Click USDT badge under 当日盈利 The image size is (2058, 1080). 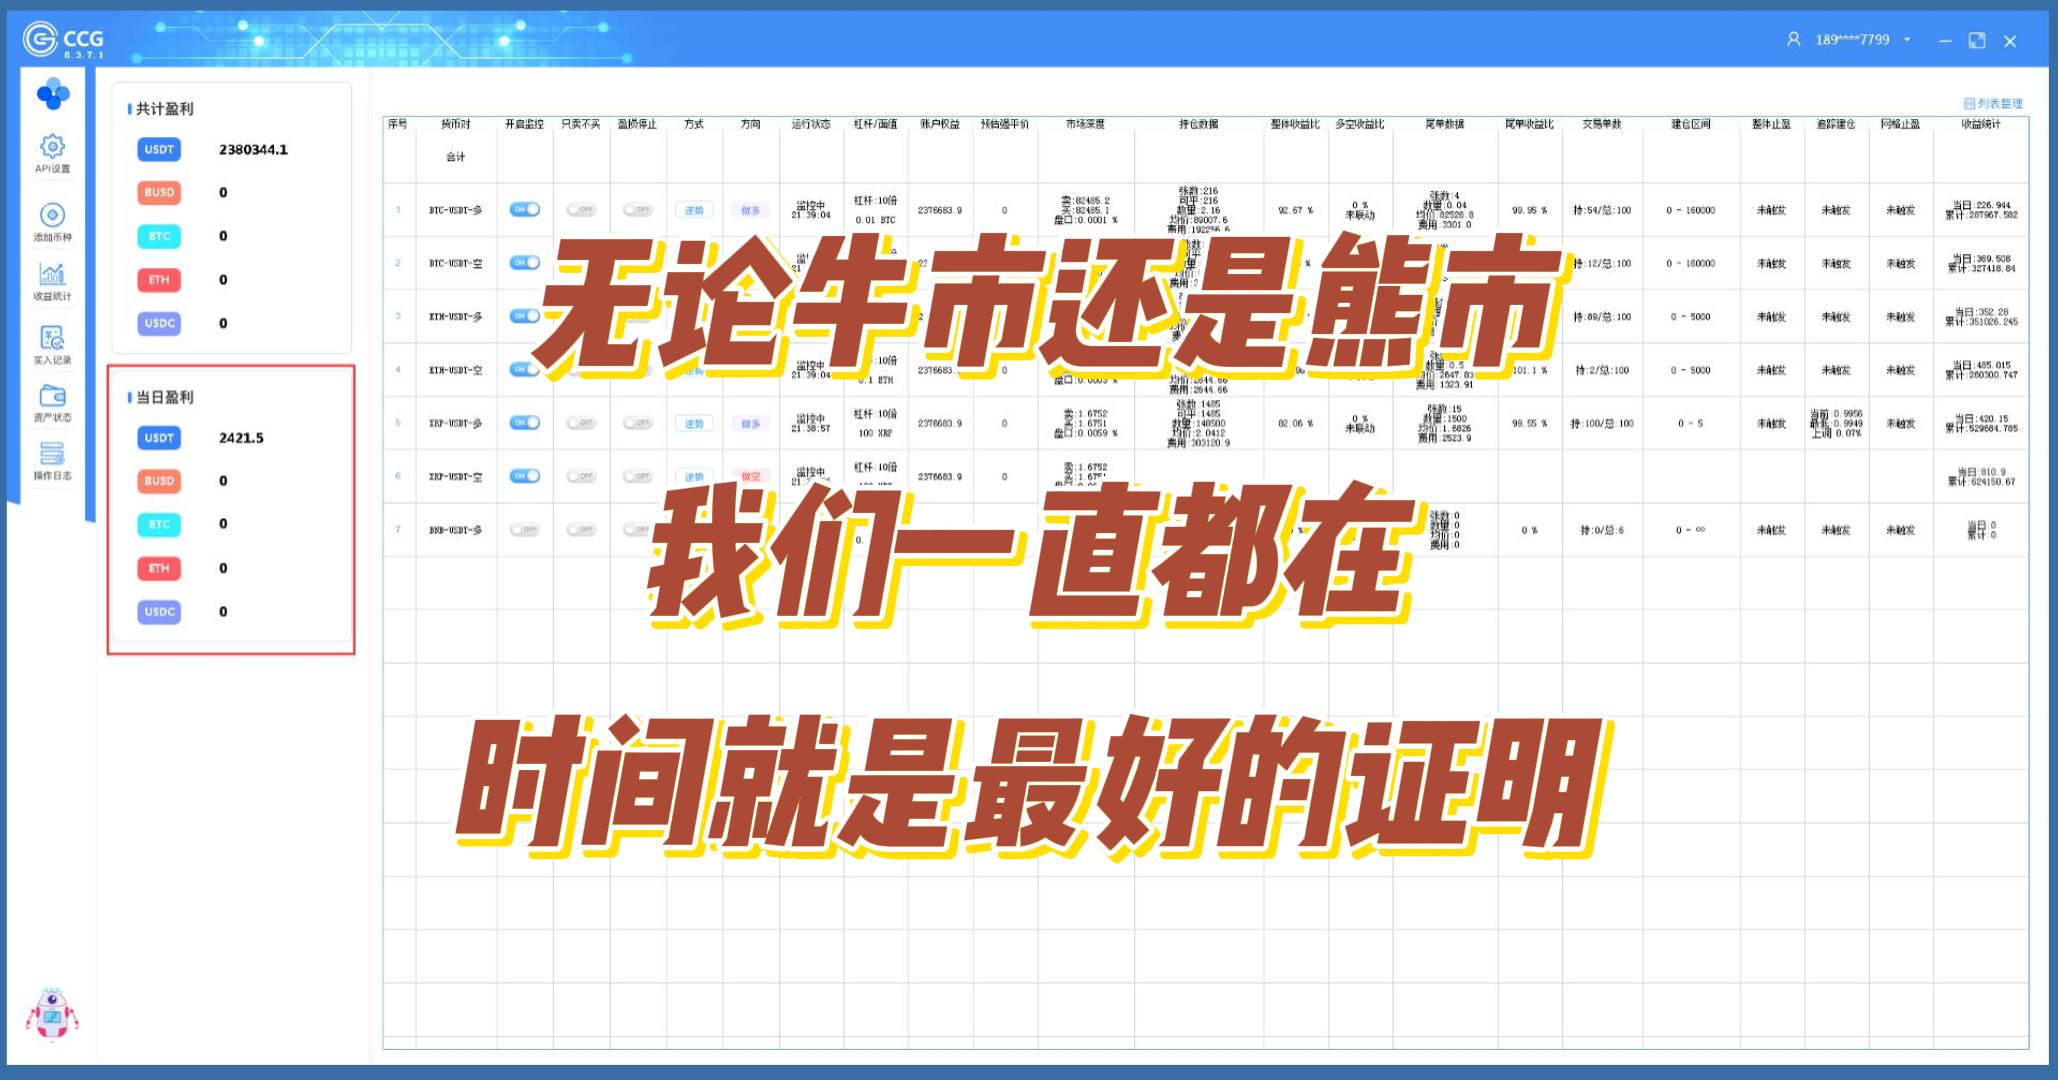pos(159,438)
